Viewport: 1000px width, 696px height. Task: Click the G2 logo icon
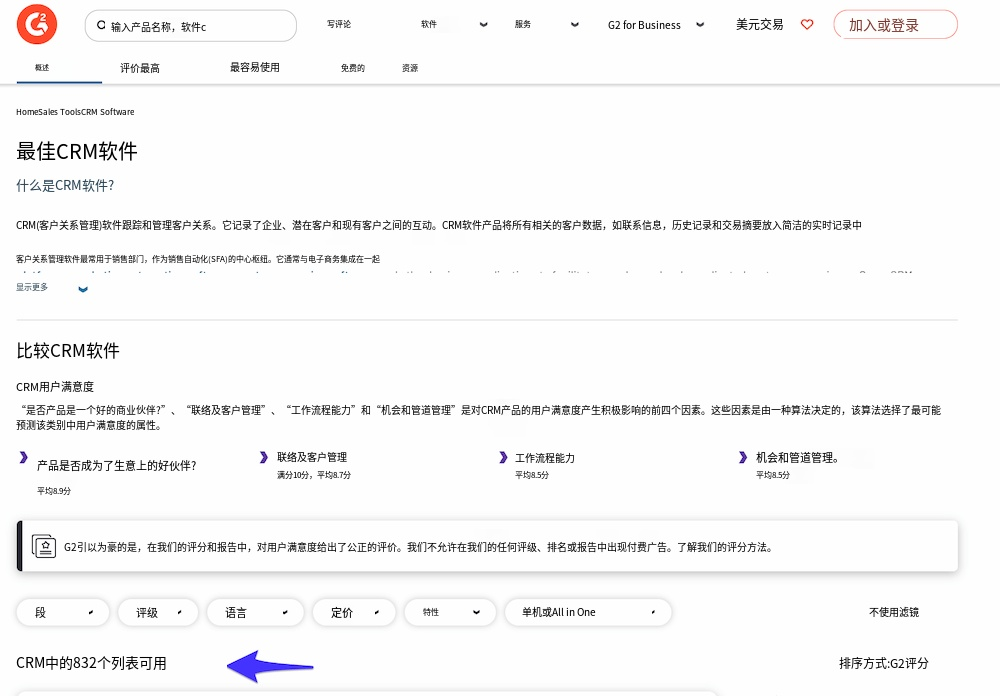click(x=37, y=24)
